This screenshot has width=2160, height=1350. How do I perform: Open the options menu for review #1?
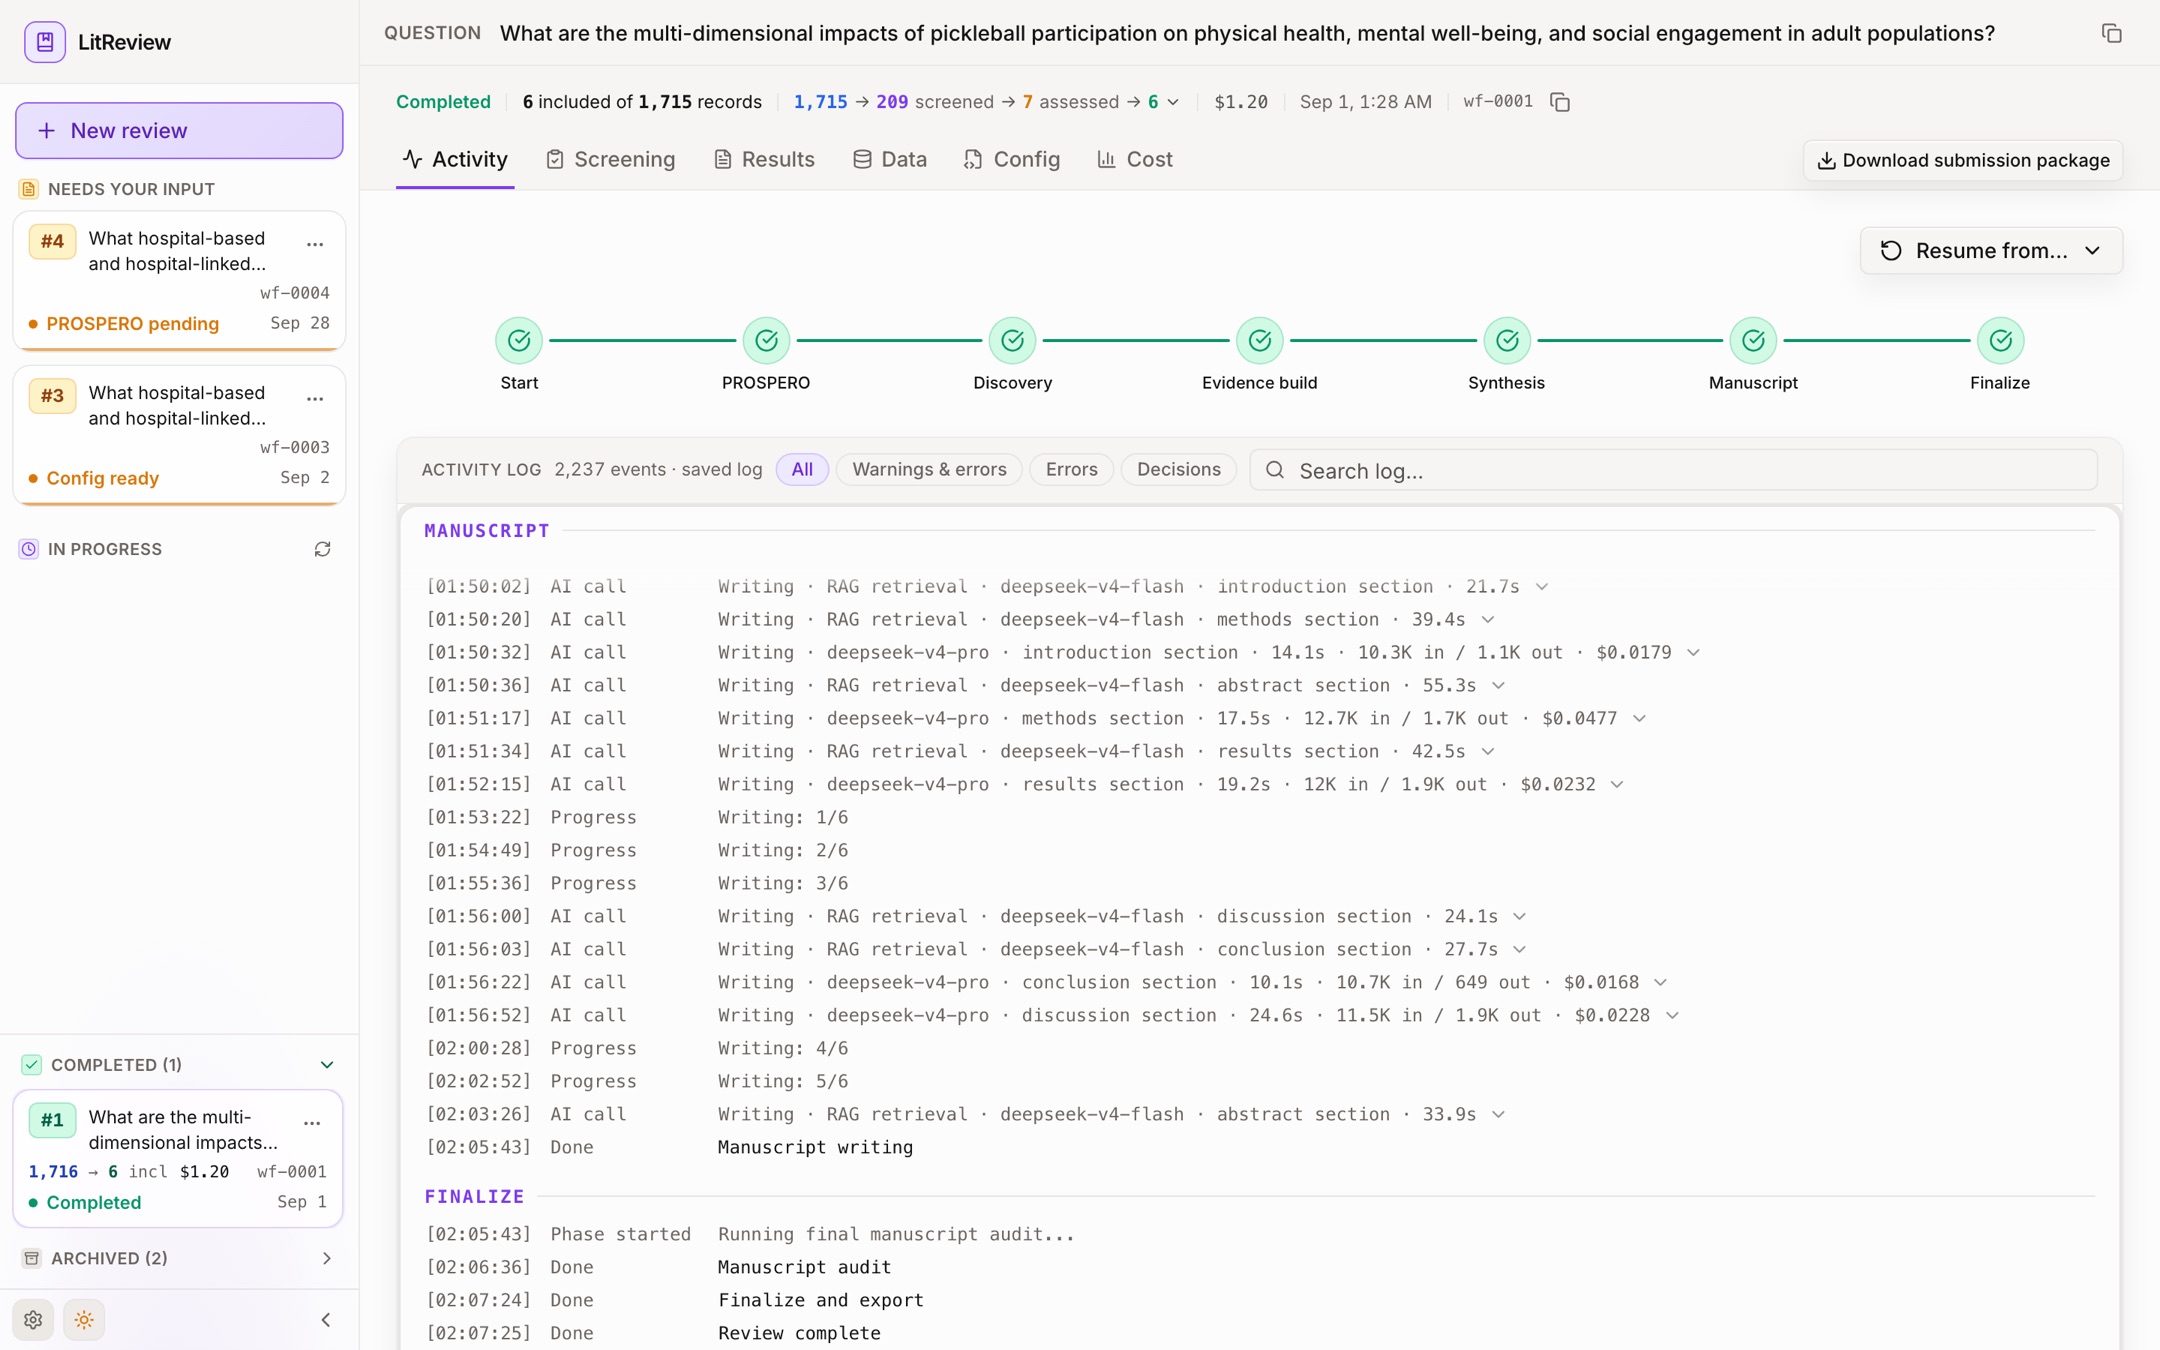[x=312, y=1123]
